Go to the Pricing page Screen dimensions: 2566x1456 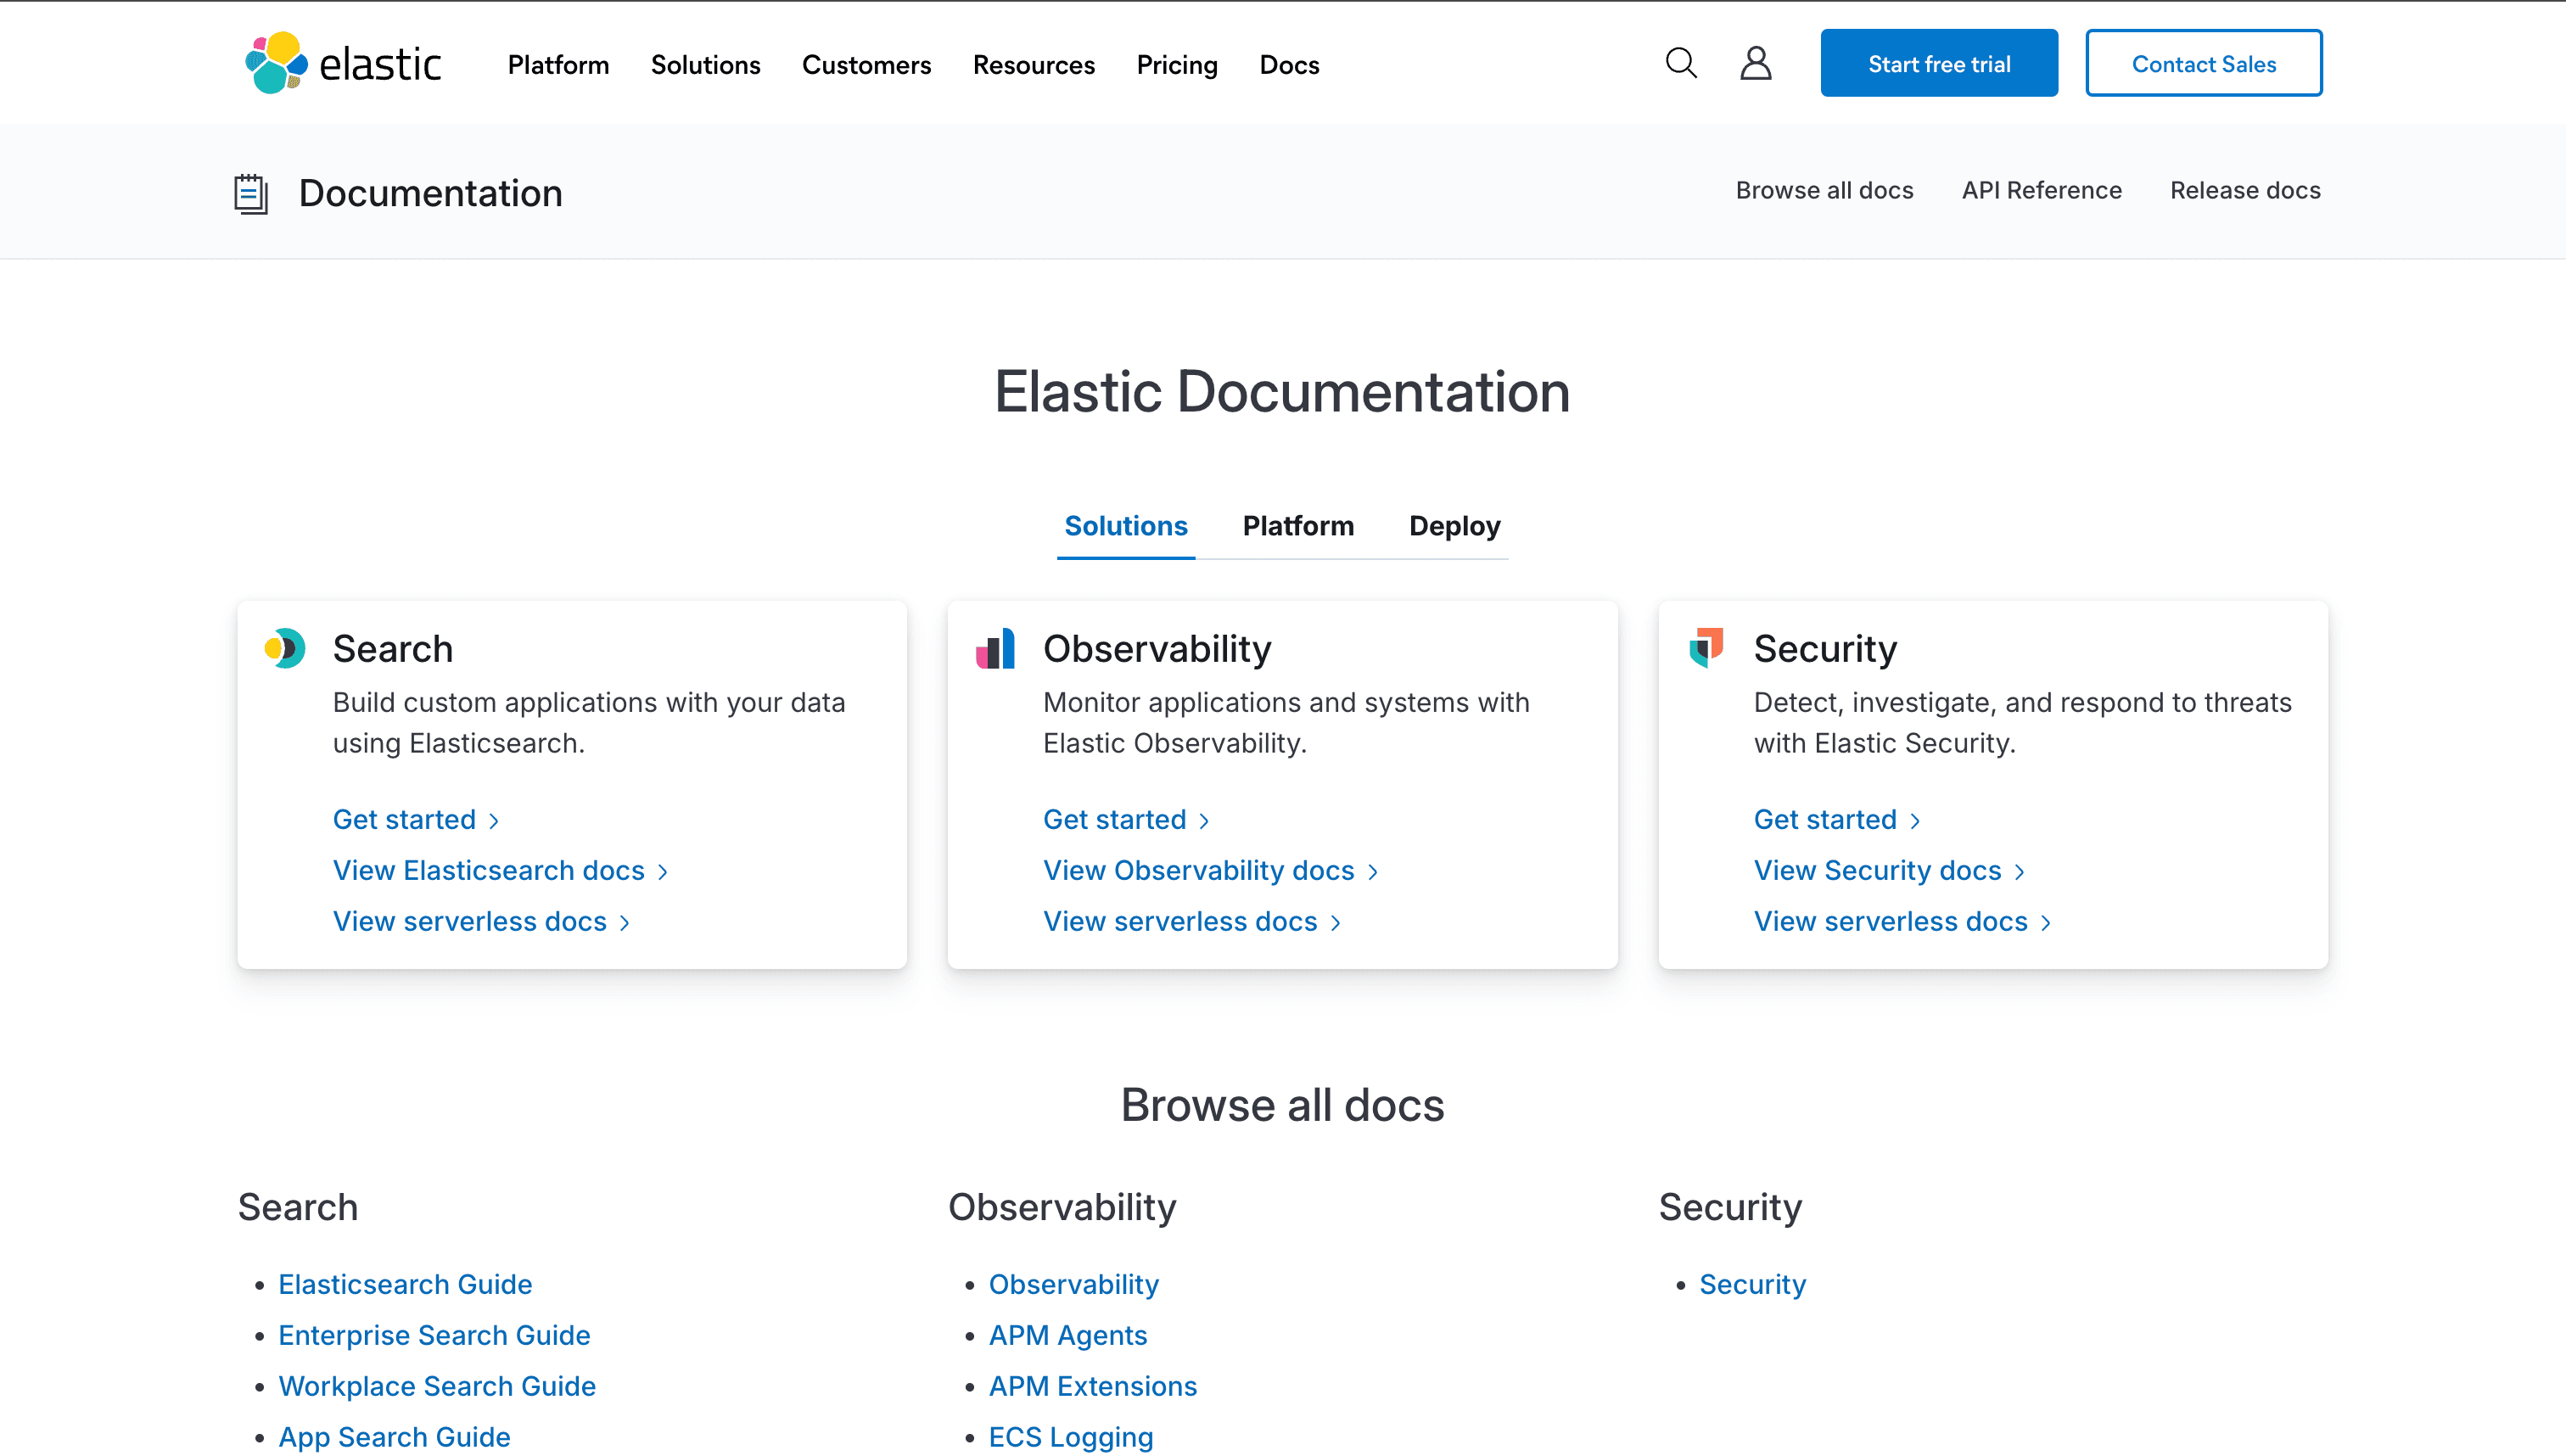coord(1177,65)
